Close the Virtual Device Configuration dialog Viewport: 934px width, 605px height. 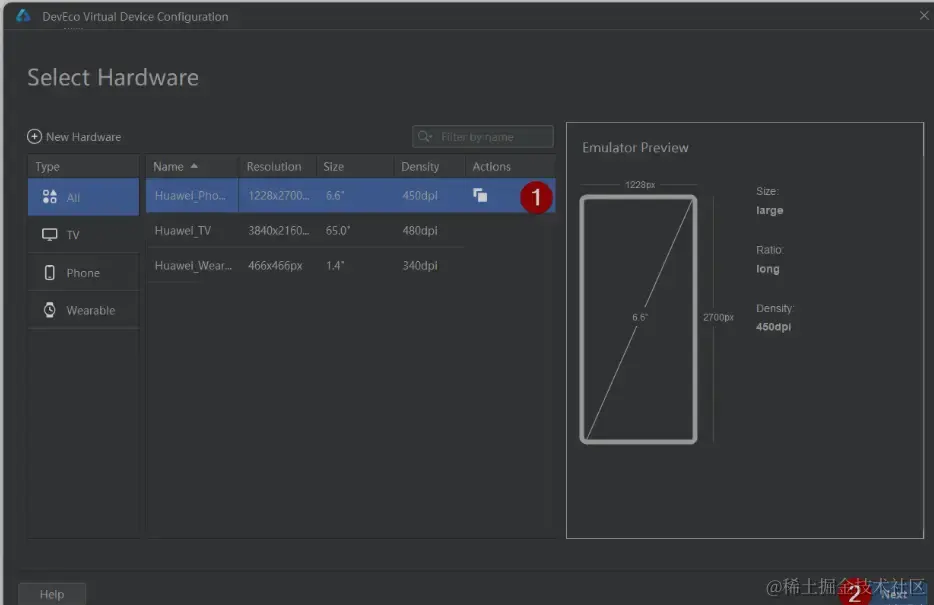click(924, 15)
